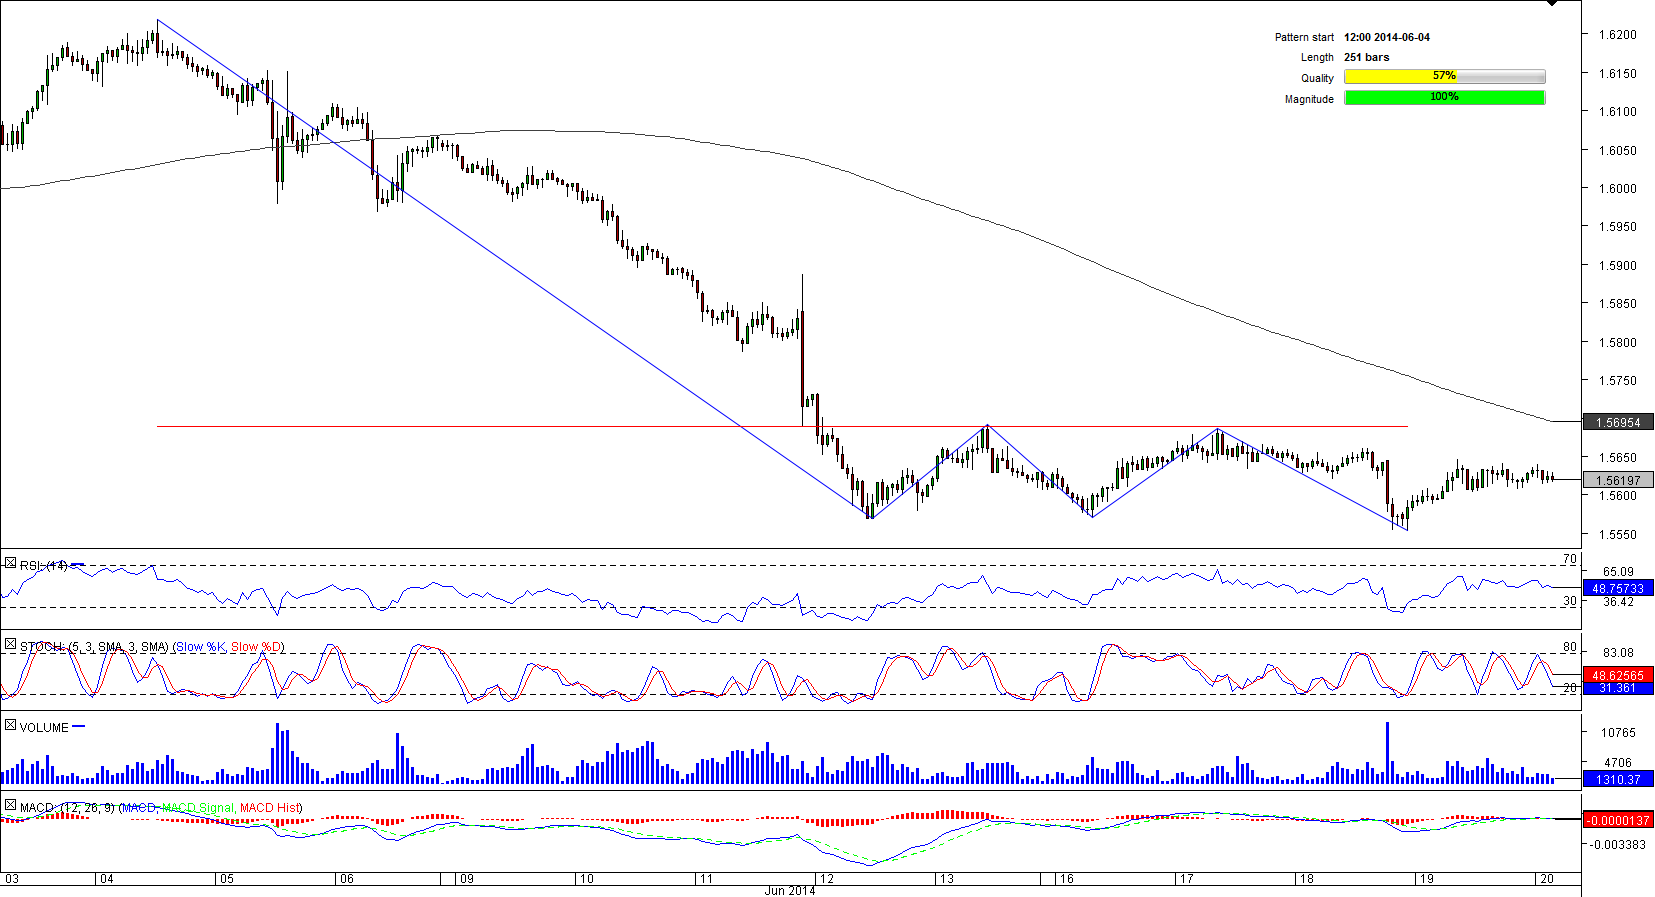Click the RSI blue legend line marker
The image size is (1655, 897).
78,565
